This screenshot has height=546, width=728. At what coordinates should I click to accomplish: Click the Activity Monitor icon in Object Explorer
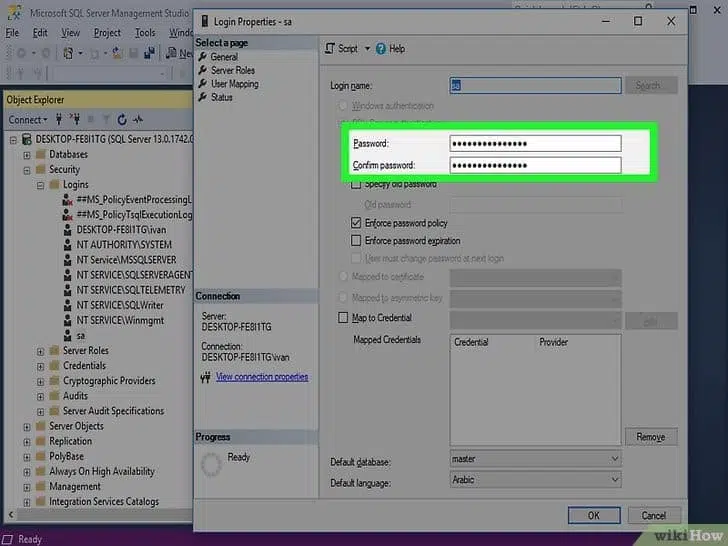pos(138,120)
